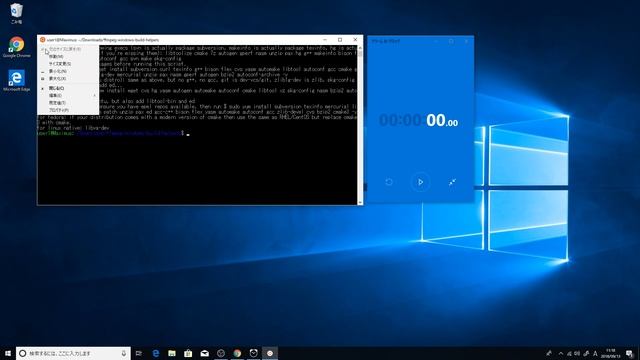
Task: Minimize the terminal window
Action: [x=325, y=40]
